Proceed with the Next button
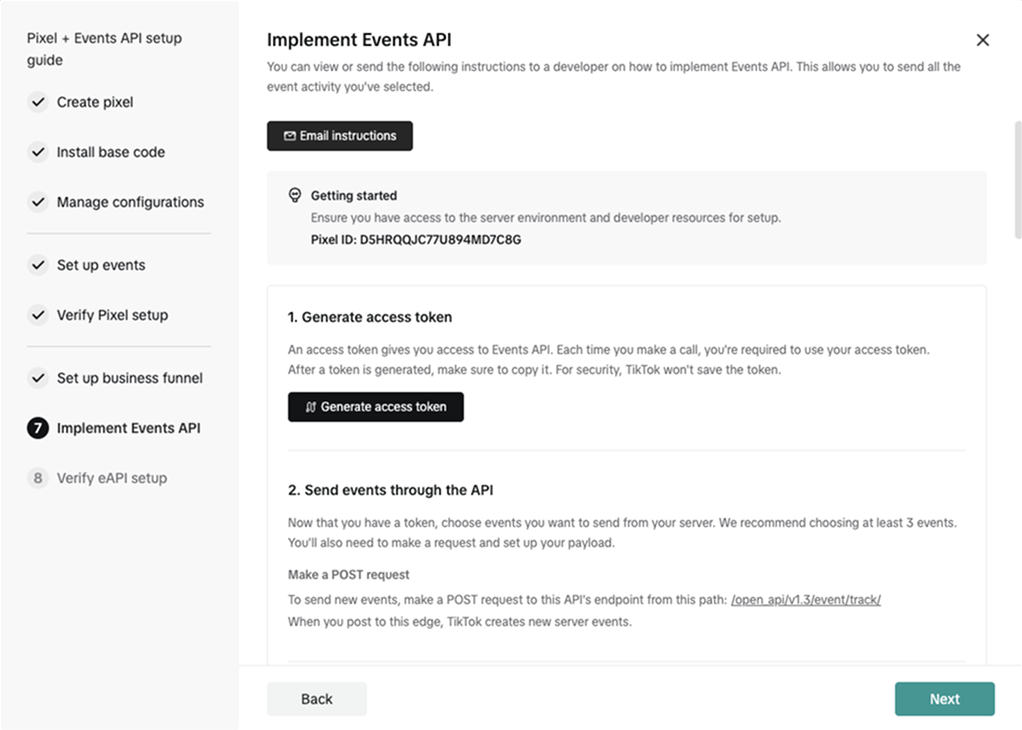 (944, 699)
